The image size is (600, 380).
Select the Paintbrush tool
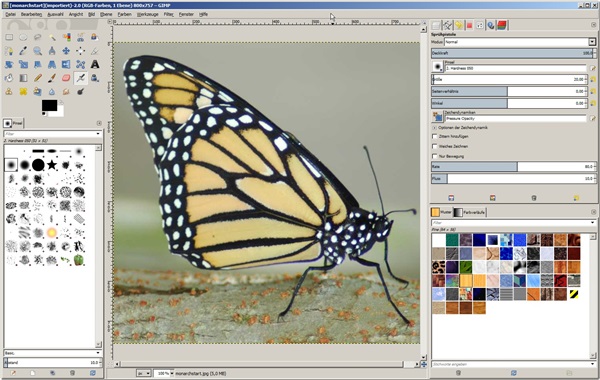point(52,78)
